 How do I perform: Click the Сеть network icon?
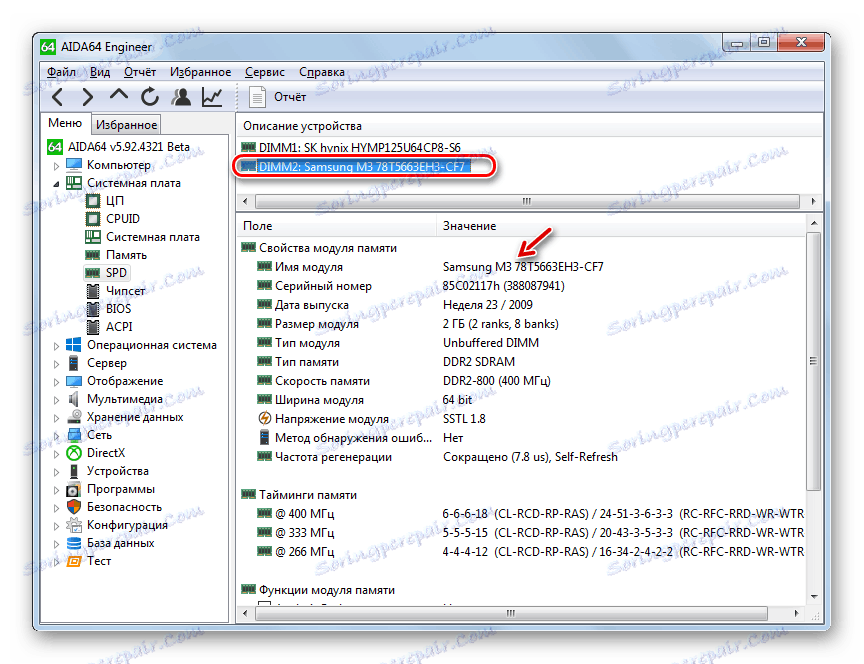(74, 435)
